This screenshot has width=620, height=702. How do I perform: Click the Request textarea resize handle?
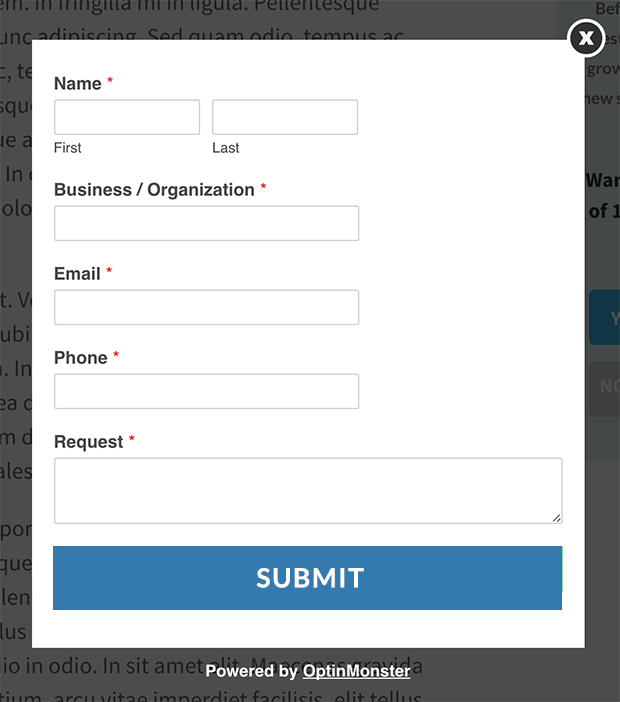click(556, 518)
